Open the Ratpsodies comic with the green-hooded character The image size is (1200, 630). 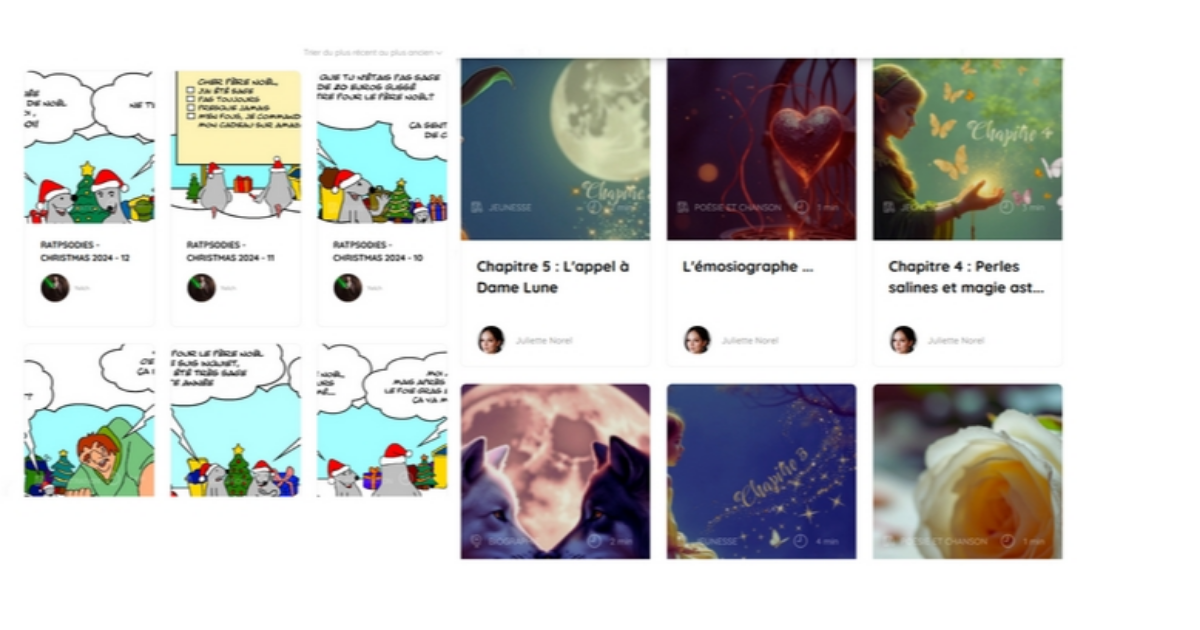pyautogui.click(x=90, y=420)
